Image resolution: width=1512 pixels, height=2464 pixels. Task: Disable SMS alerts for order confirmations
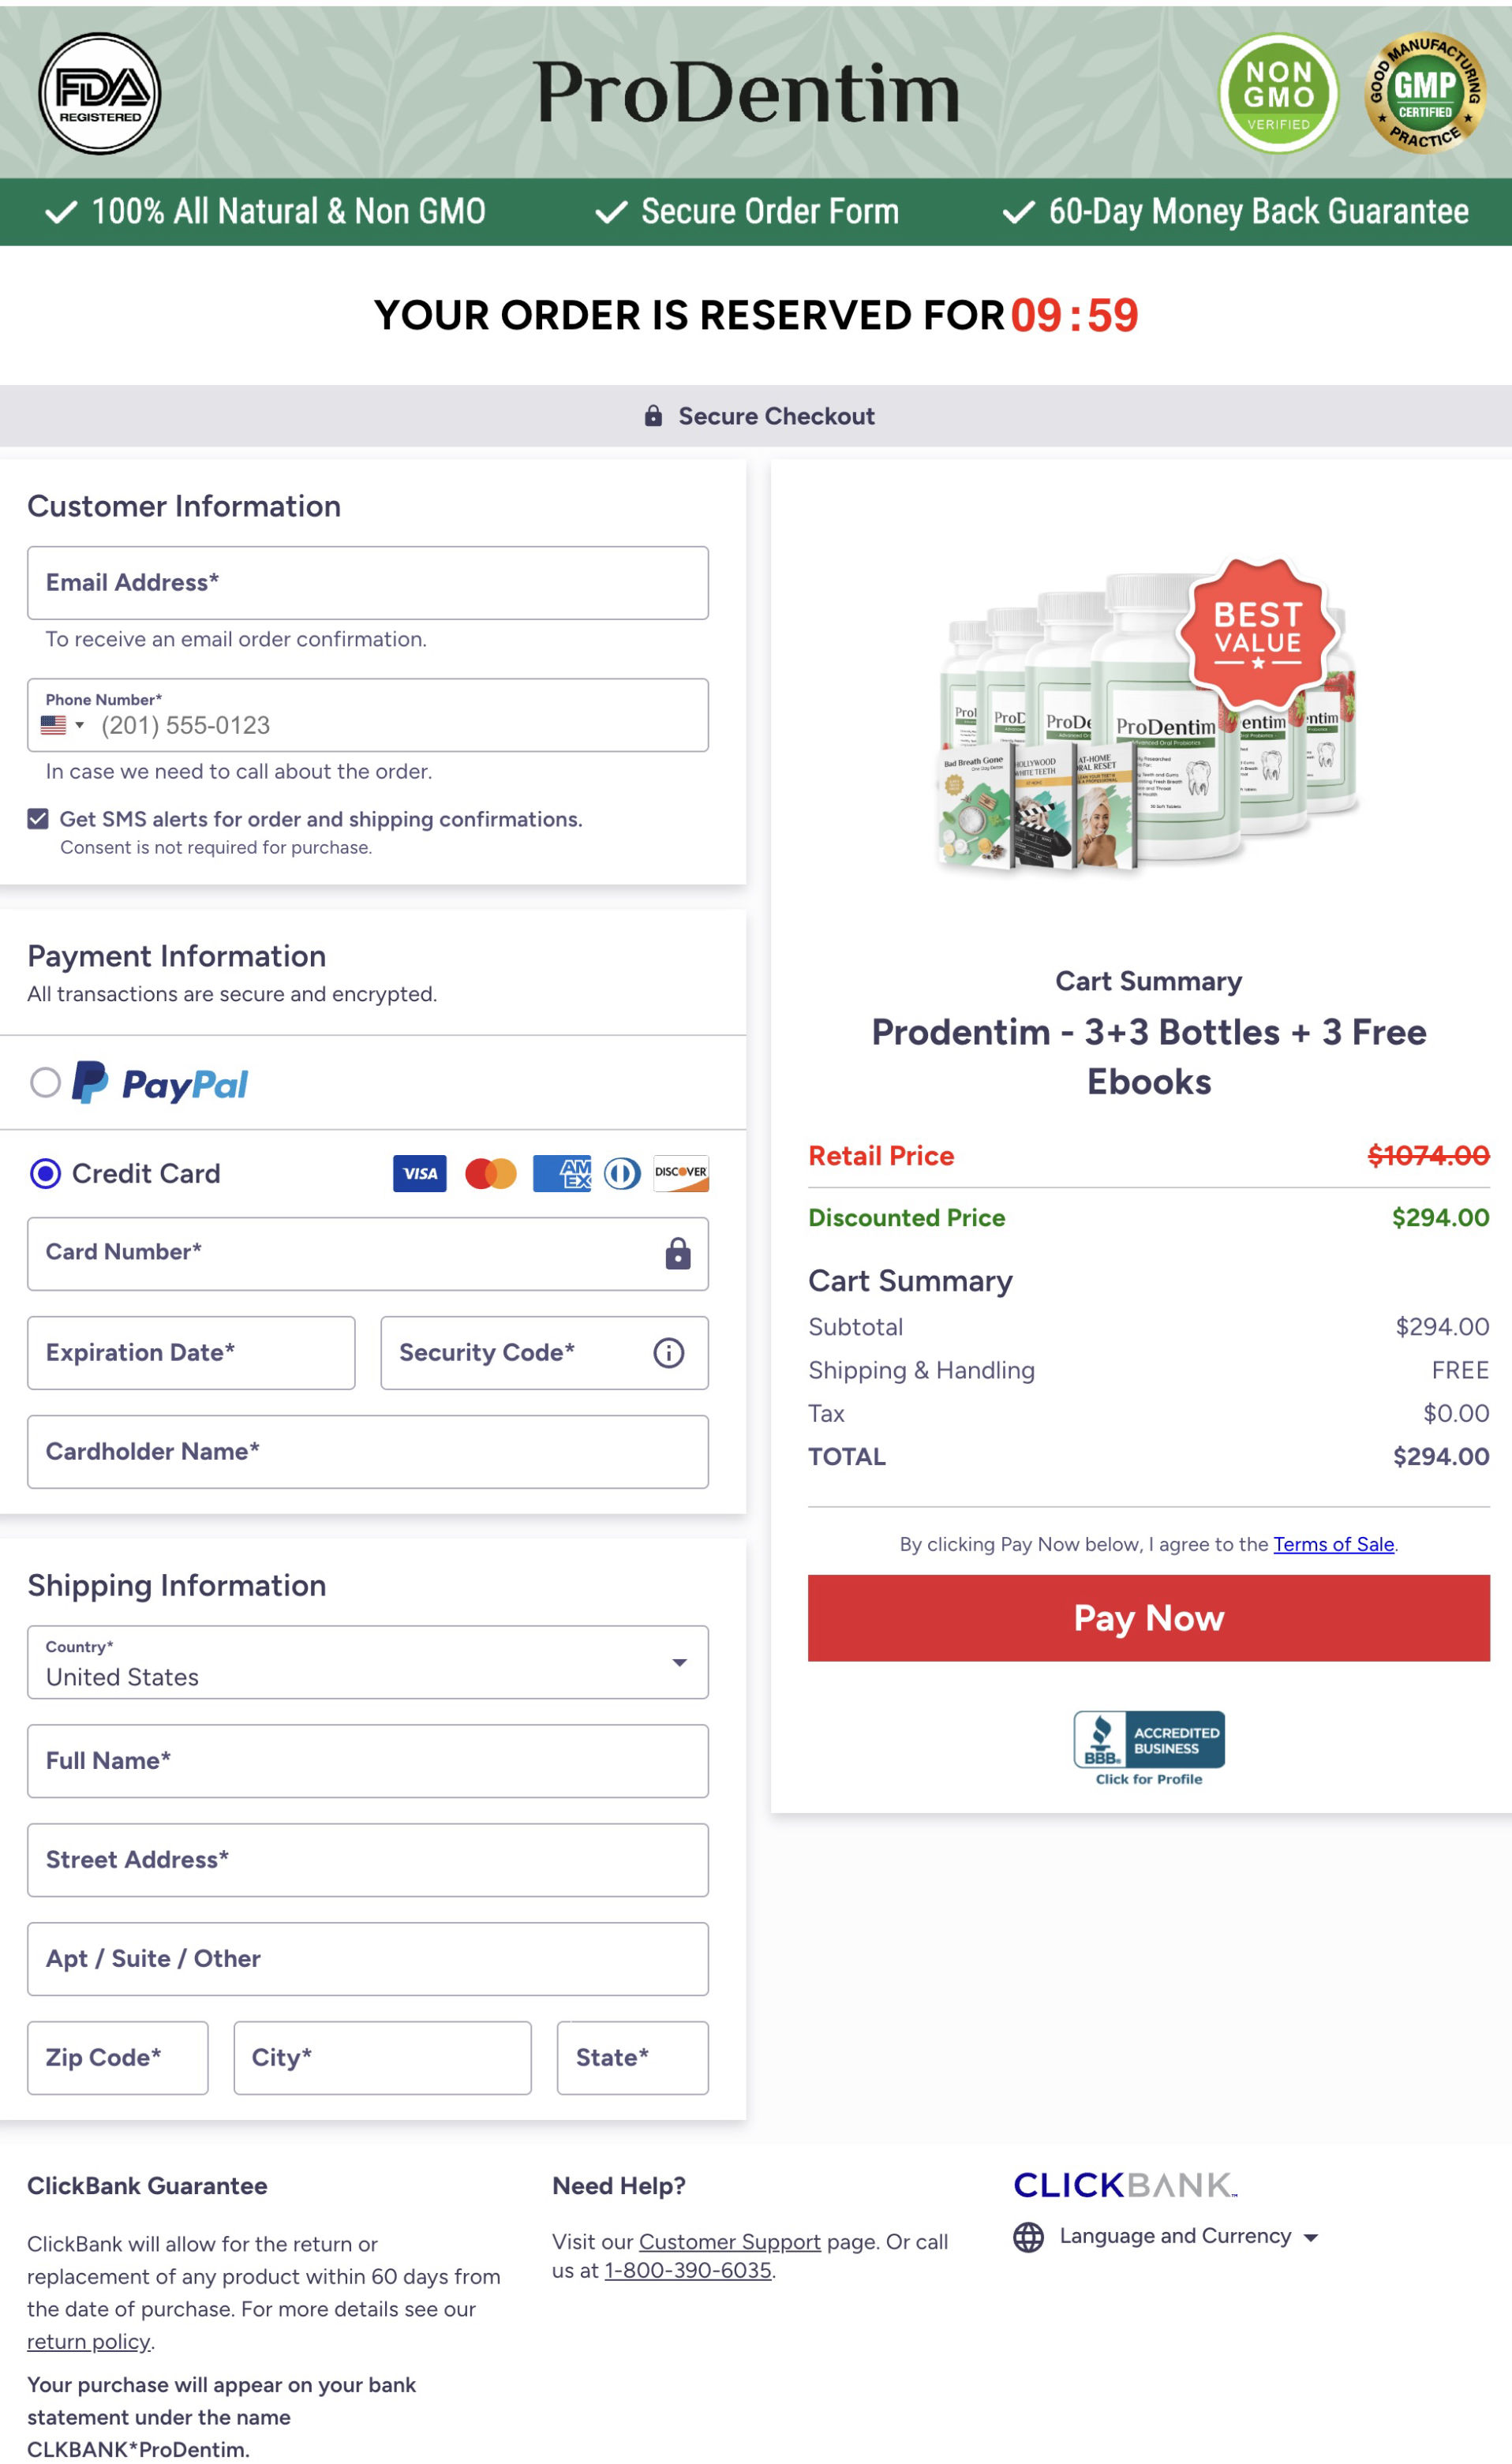tap(37, 818)
